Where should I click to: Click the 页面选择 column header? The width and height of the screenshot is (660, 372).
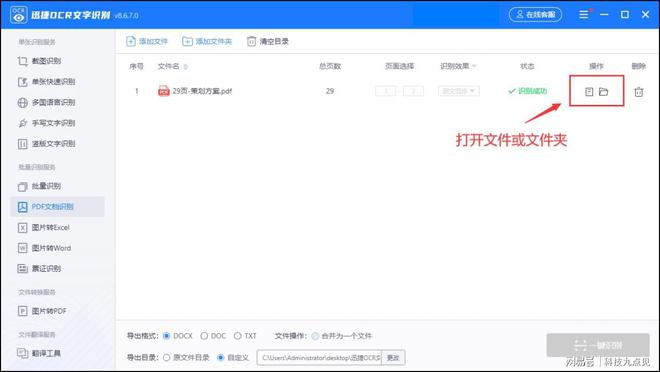[399, 66]
